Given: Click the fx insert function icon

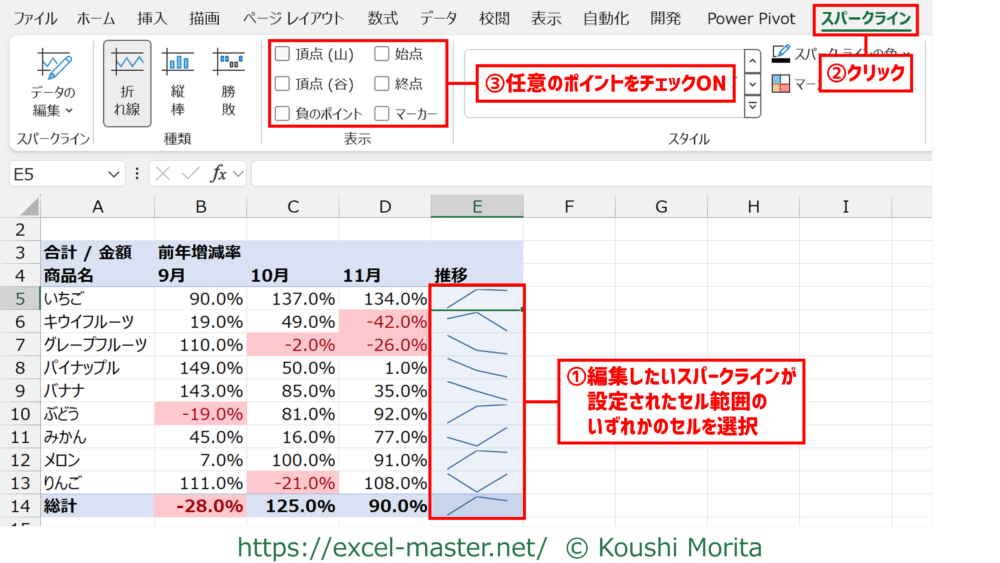Looking at the screenshot, I should click(x=218, y=174).
